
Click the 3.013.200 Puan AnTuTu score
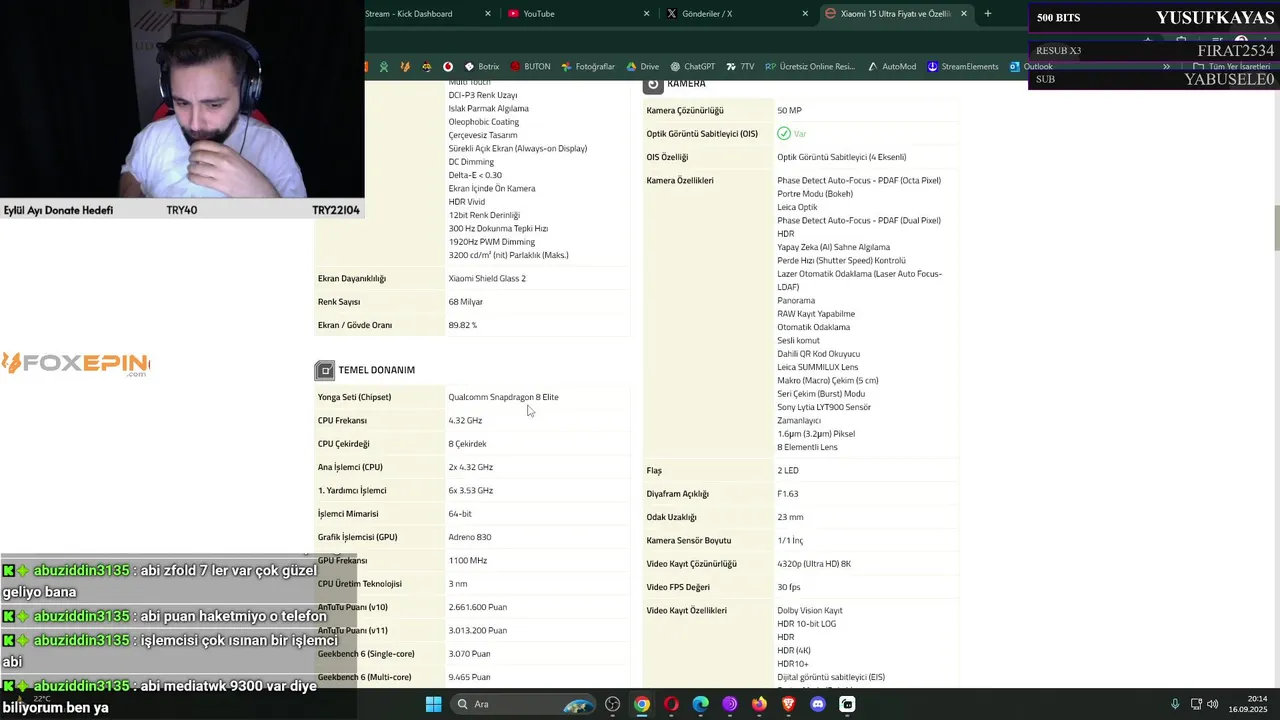(x=477, y=631)
